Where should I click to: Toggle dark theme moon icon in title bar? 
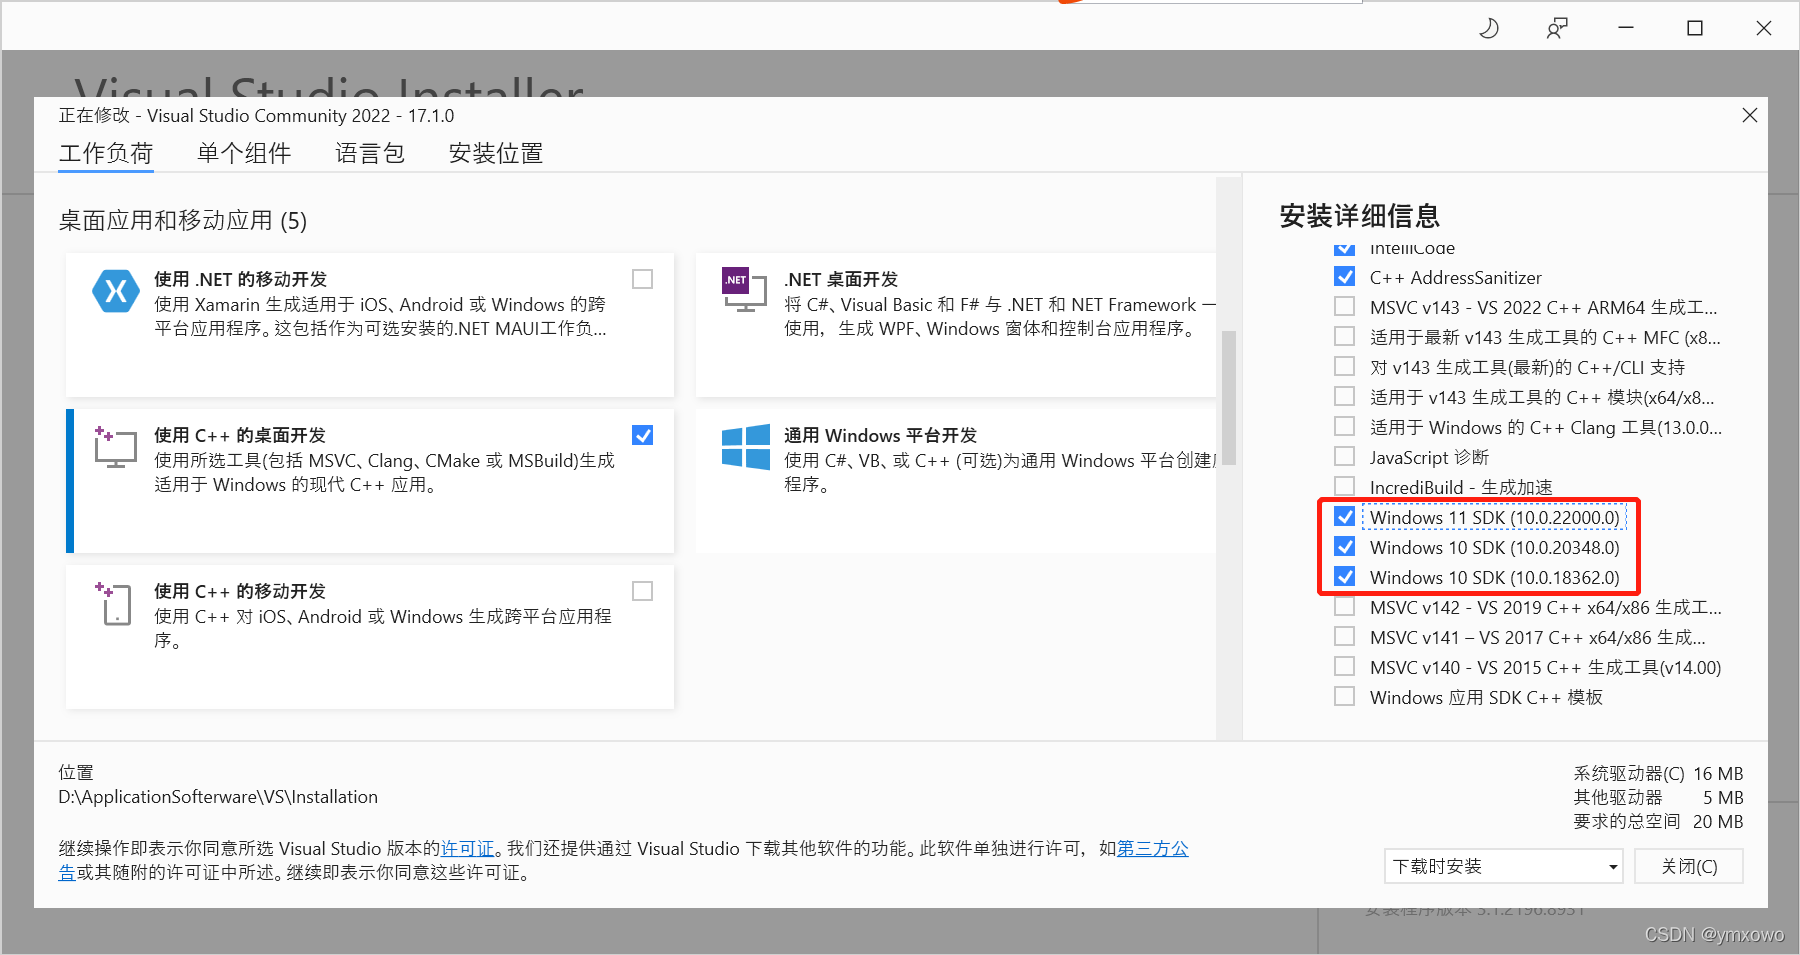[1489, 28]
